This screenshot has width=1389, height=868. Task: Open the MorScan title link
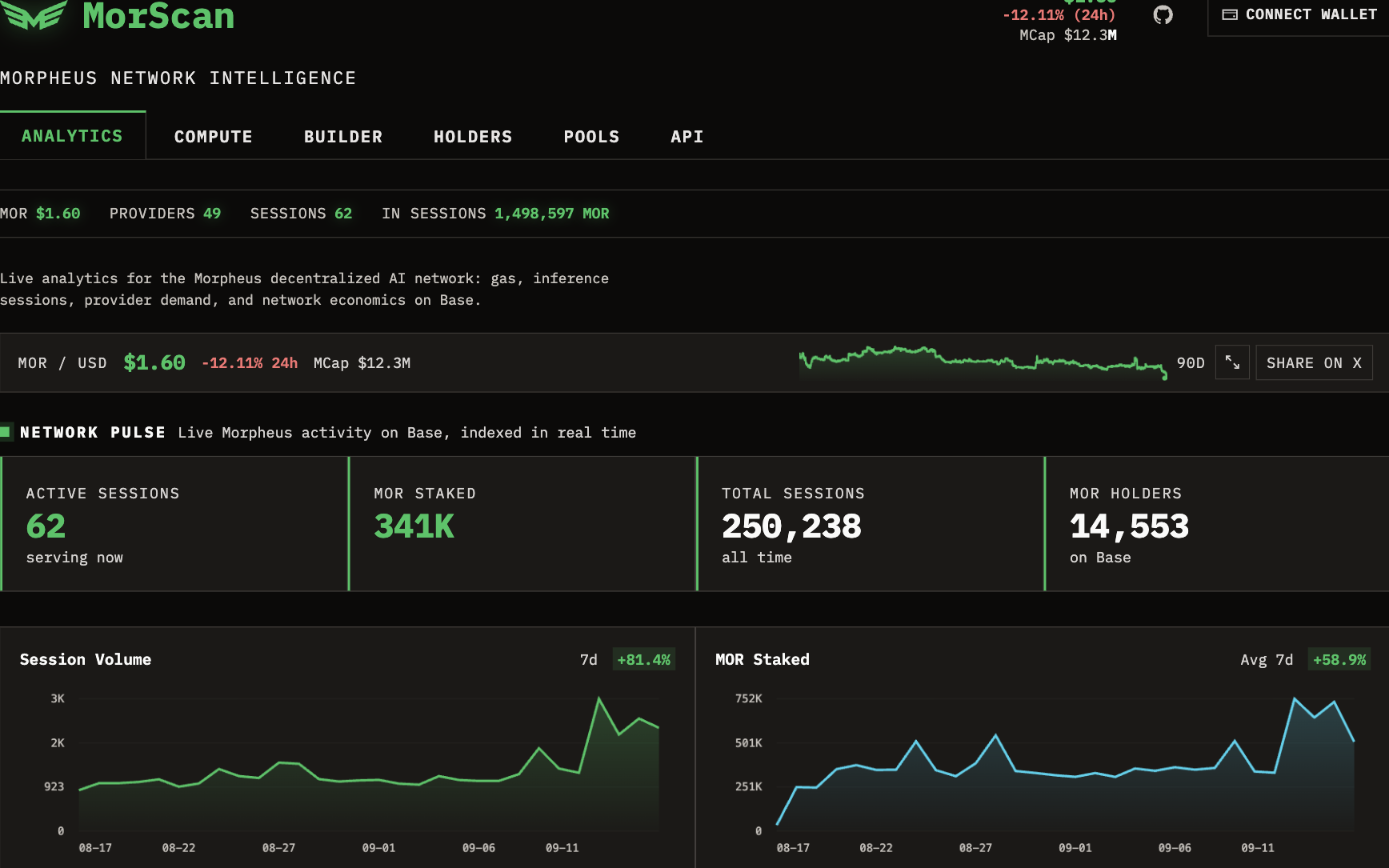158,15
